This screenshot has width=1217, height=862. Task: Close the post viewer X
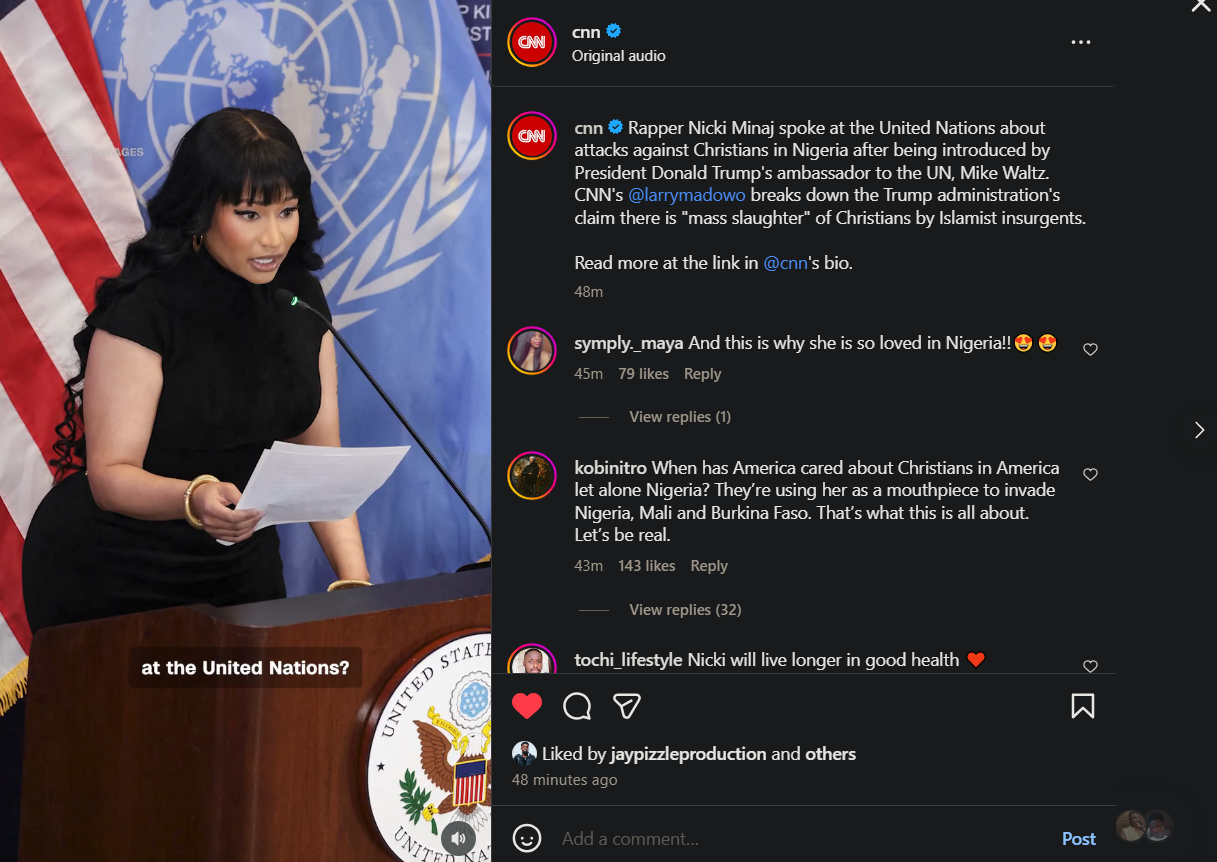1201,6
